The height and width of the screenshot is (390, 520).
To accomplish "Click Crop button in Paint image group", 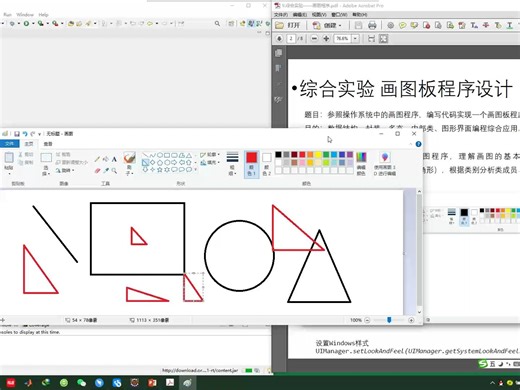I will click(63, 154).
